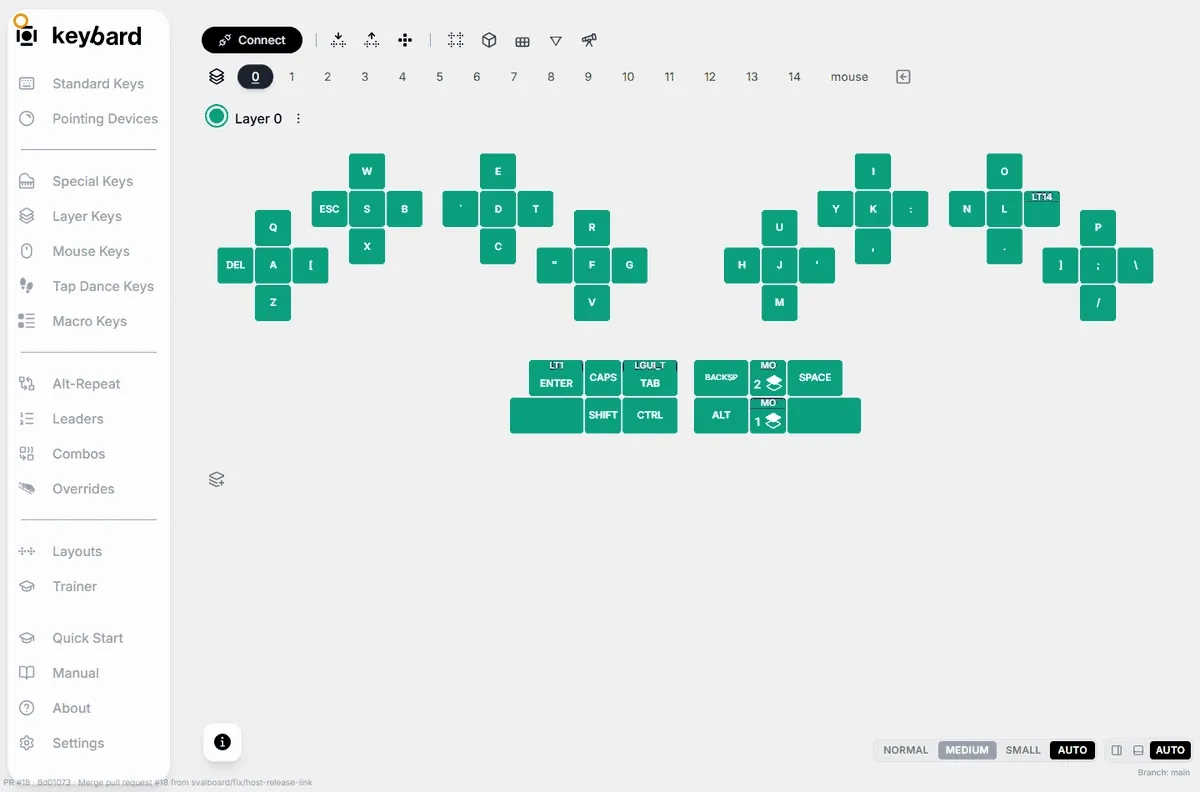Open the Layer 0 three-dot options menu
The image size is (1200, 792).
(x=298, y=118)
